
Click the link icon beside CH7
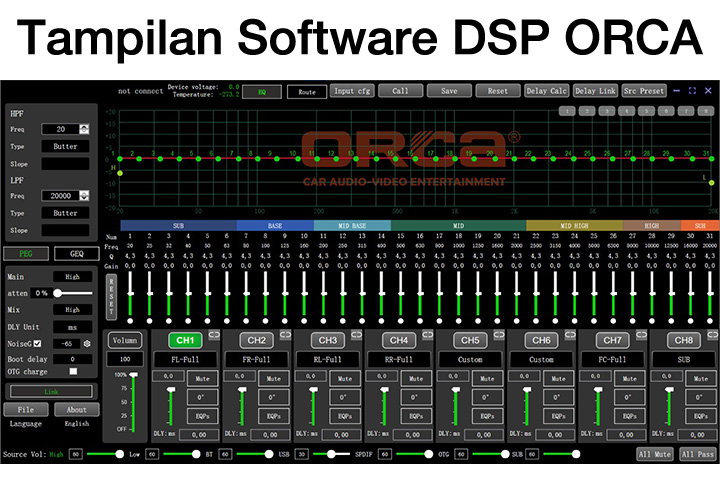tap(641, 335)
